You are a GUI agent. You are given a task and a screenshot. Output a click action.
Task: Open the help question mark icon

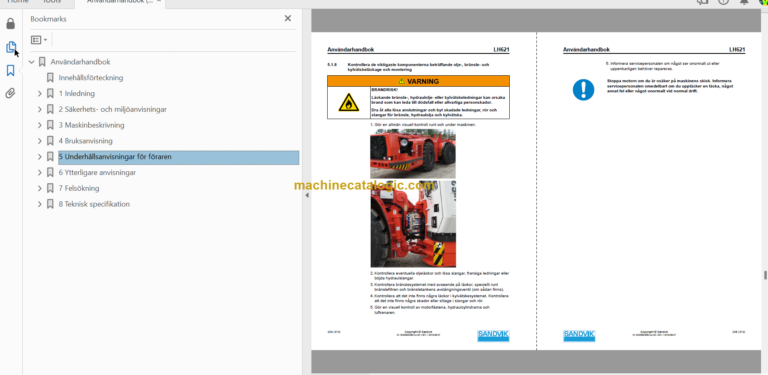(723, 1)
